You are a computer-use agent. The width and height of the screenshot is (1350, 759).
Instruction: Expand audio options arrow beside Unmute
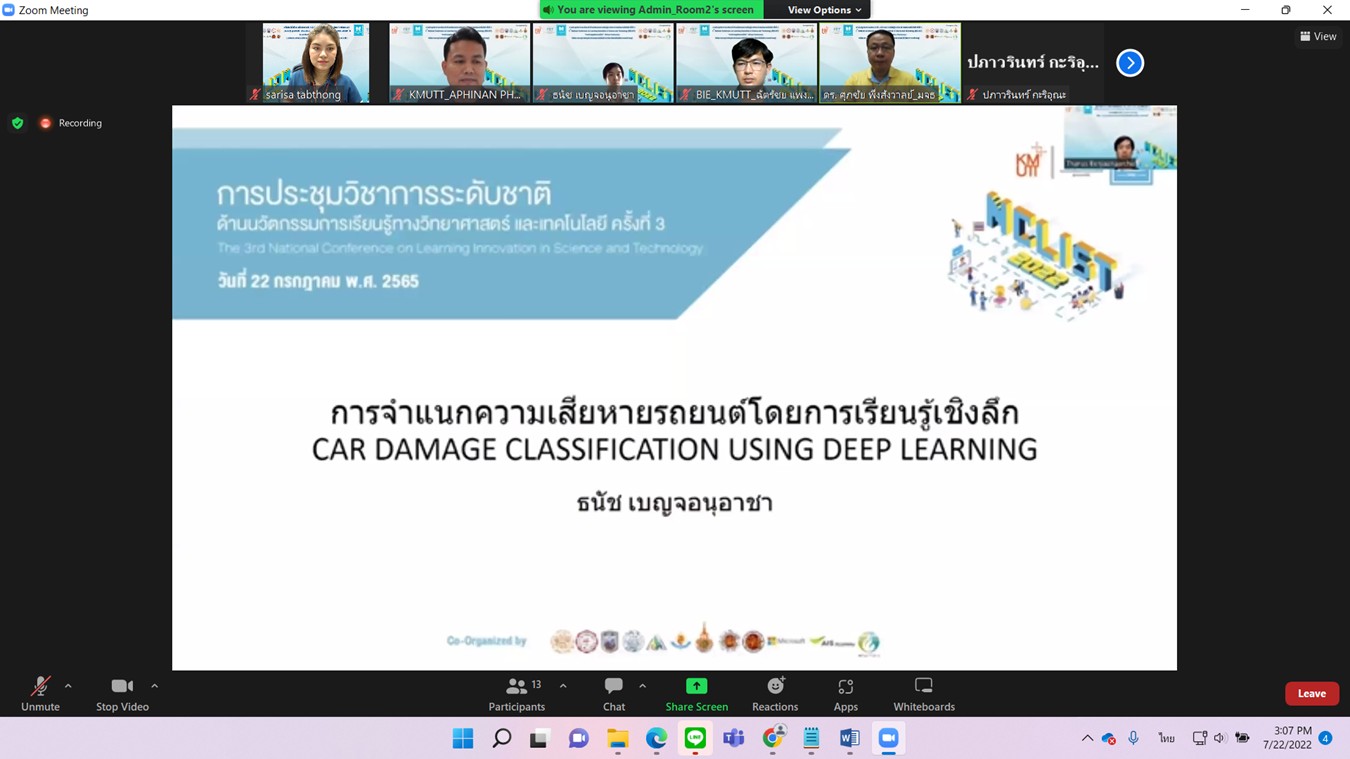click(x=68, y=686)
